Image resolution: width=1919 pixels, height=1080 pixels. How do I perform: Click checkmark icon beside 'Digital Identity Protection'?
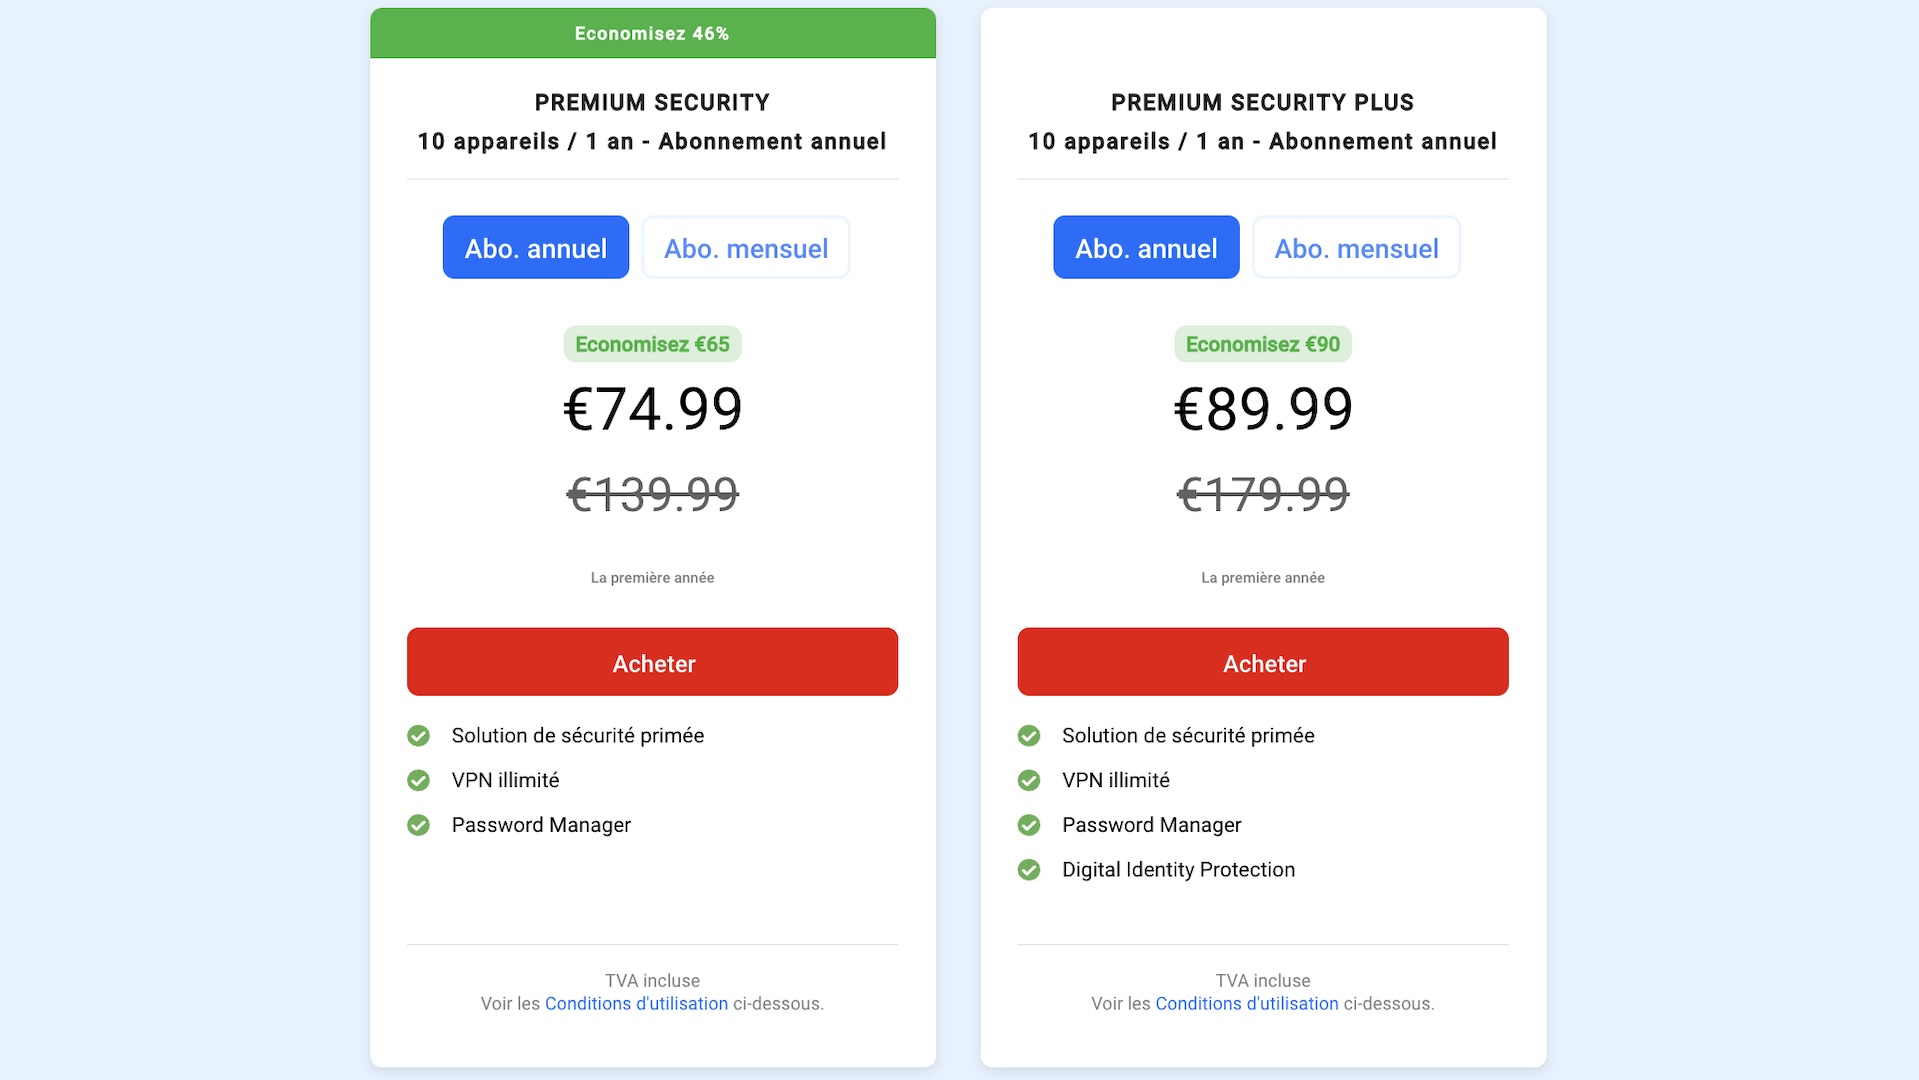[x=1029, y=870]
